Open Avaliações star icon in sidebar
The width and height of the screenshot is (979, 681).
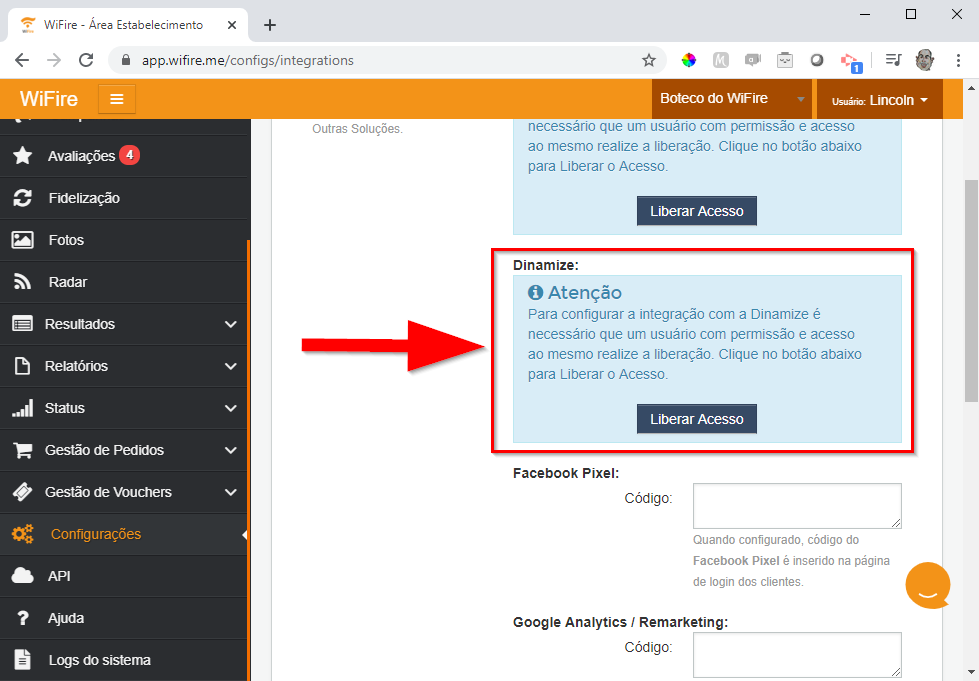(x=22, y=155)
